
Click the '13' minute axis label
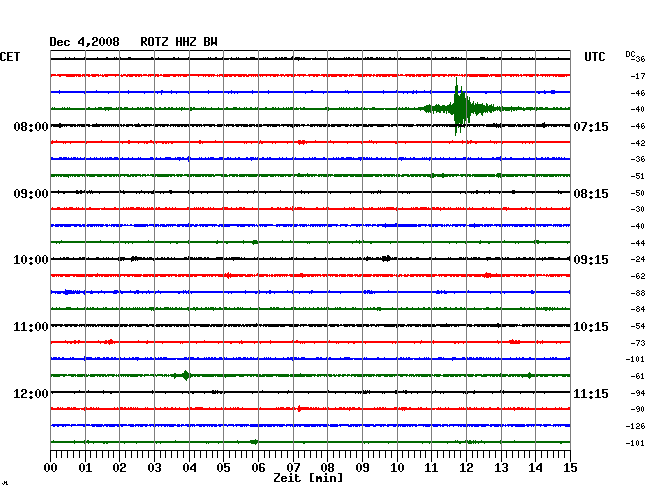501,467
